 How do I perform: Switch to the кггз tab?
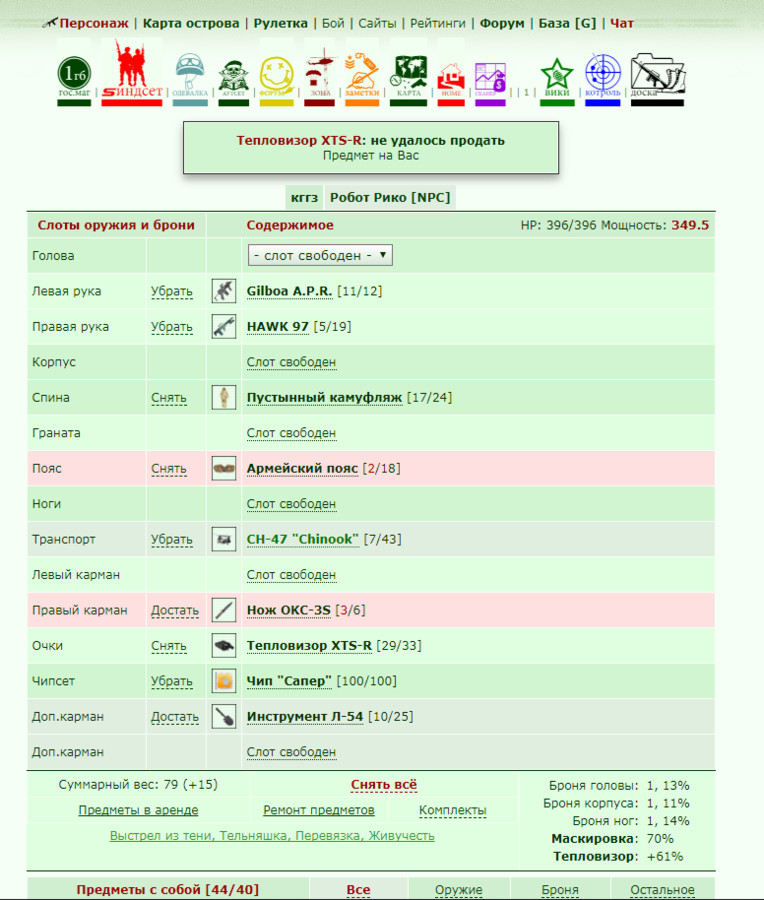click(304, 197)
